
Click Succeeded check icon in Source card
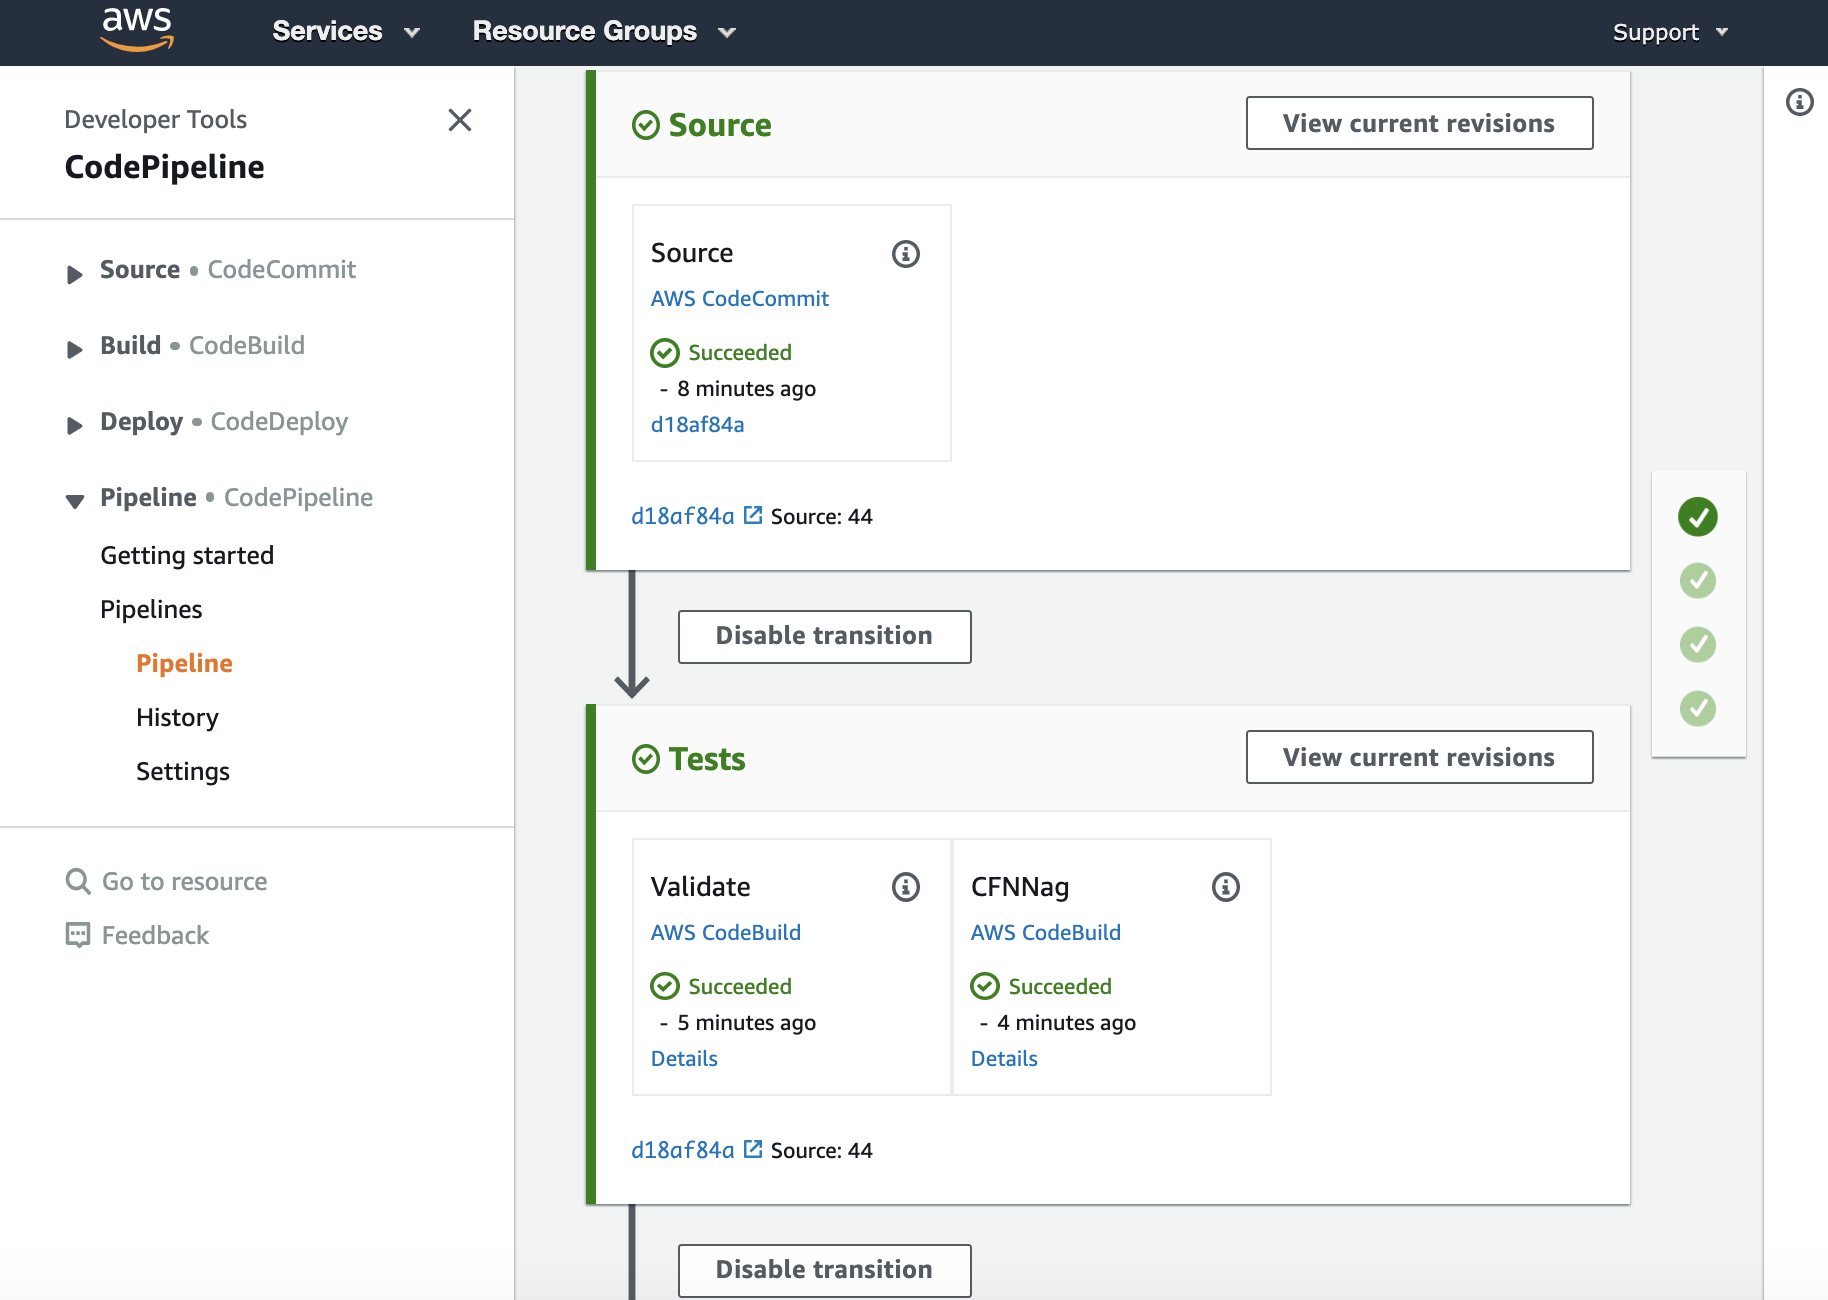(x=665, y=352)
